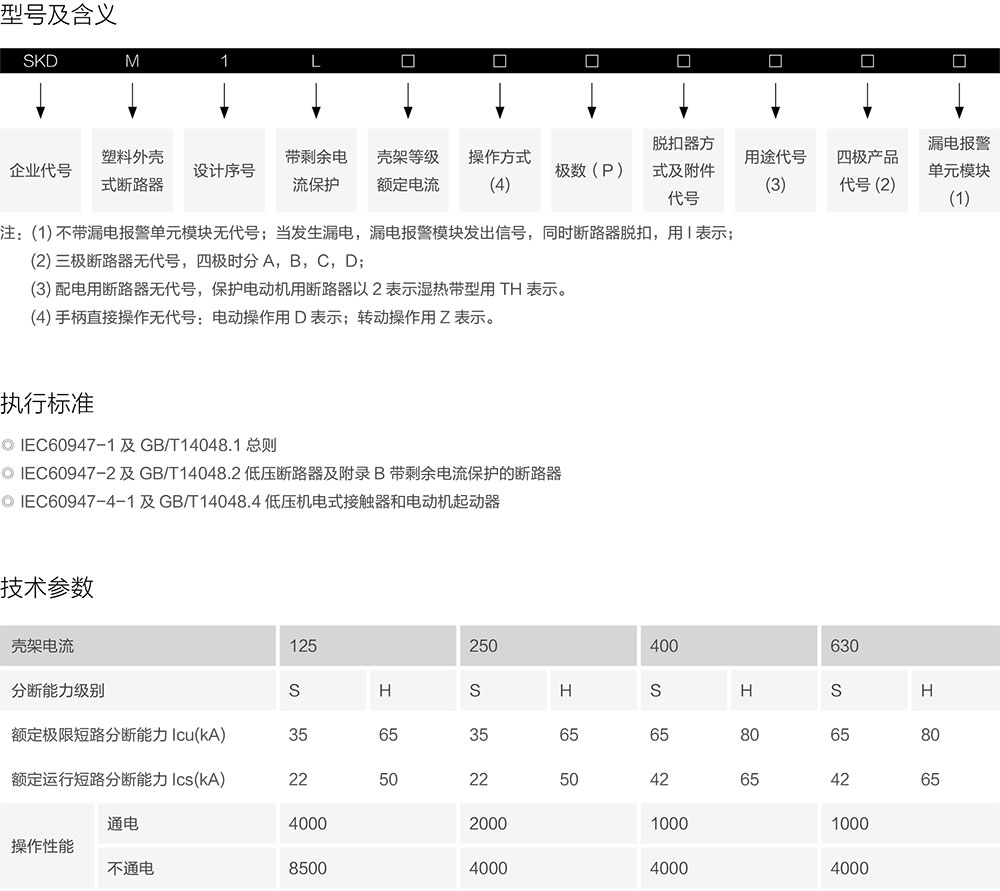Click the arrow pointing to 设计序号
1000x891 pixels.
pyautogui.click(x=224, y=100)
